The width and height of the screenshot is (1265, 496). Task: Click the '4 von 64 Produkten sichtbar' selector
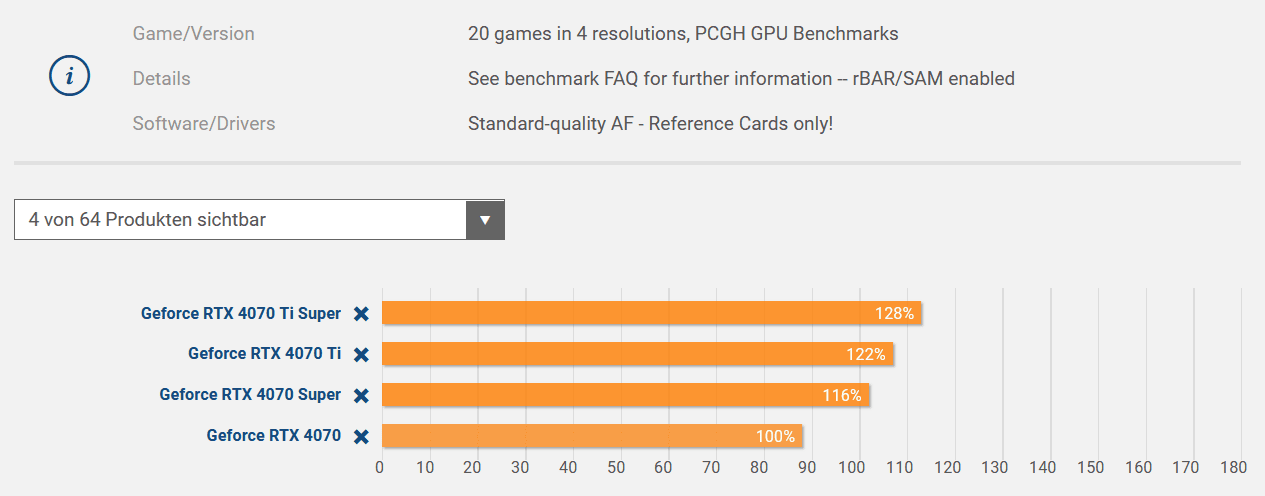(240, 220)
